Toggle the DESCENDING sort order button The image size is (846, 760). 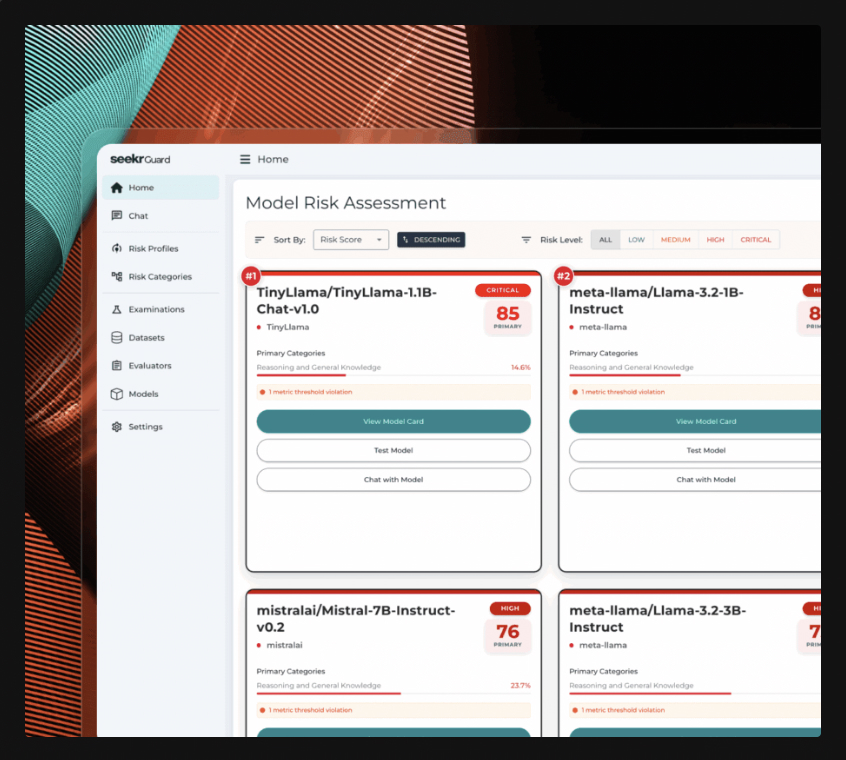coord(431,240)
